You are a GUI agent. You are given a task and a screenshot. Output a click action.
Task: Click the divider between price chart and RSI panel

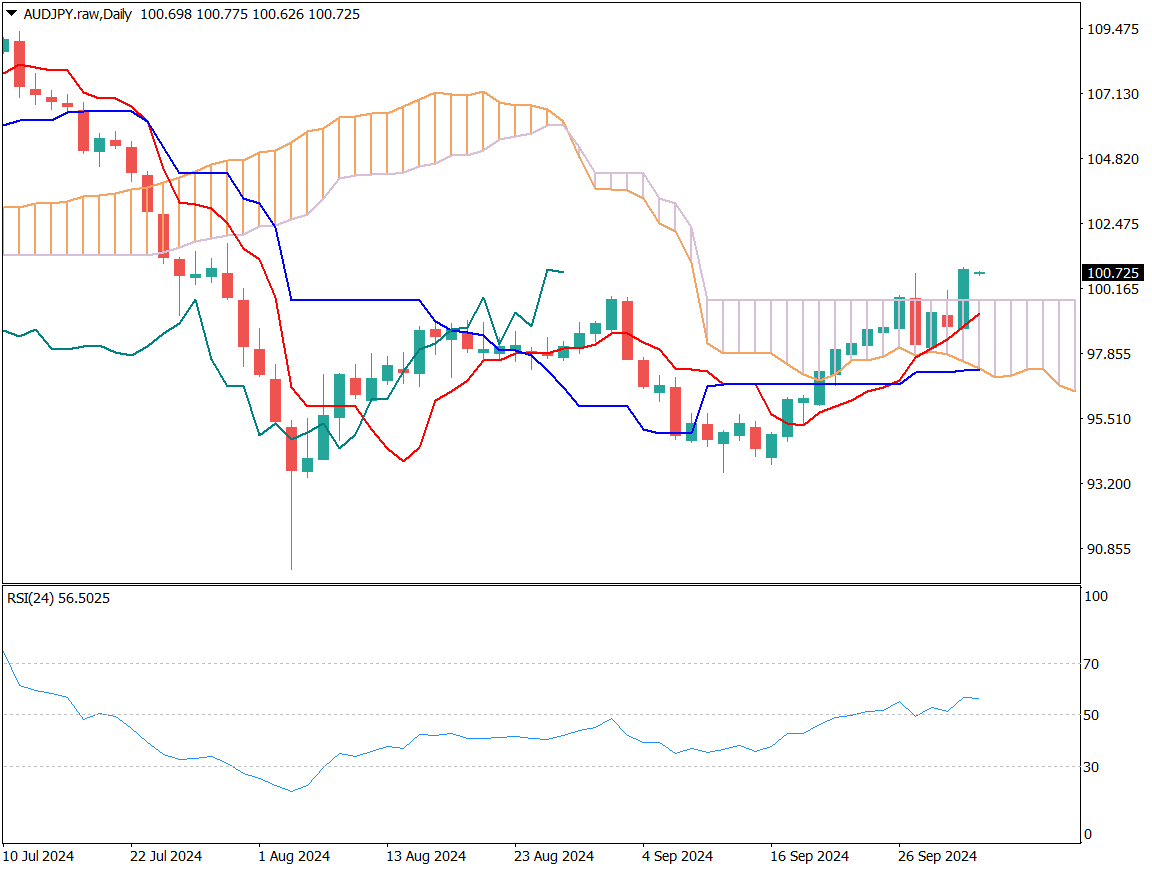(540, 584)
